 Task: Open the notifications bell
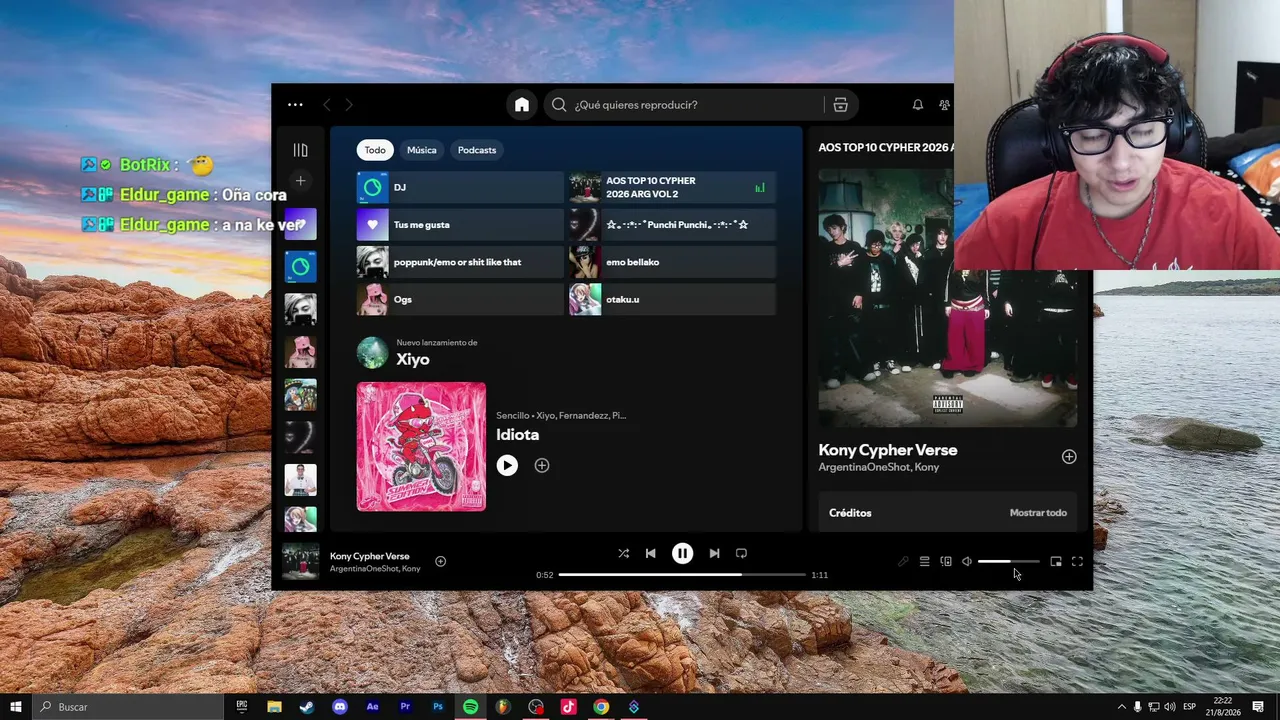click(917, 105)
